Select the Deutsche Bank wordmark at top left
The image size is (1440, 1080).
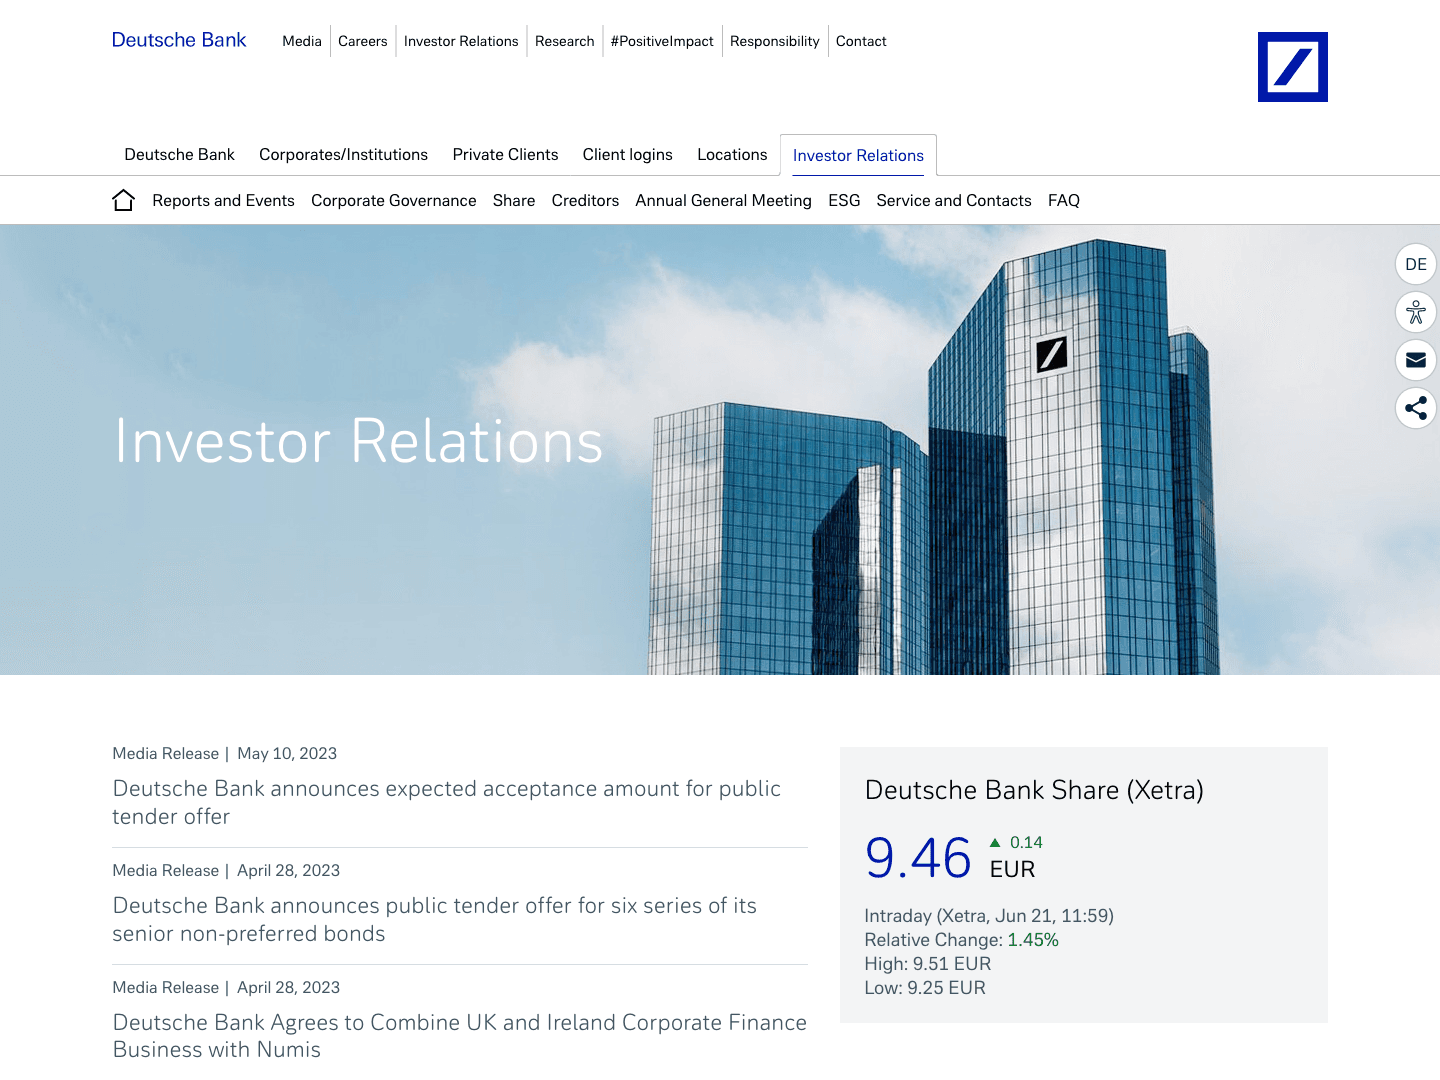[179, 40]
